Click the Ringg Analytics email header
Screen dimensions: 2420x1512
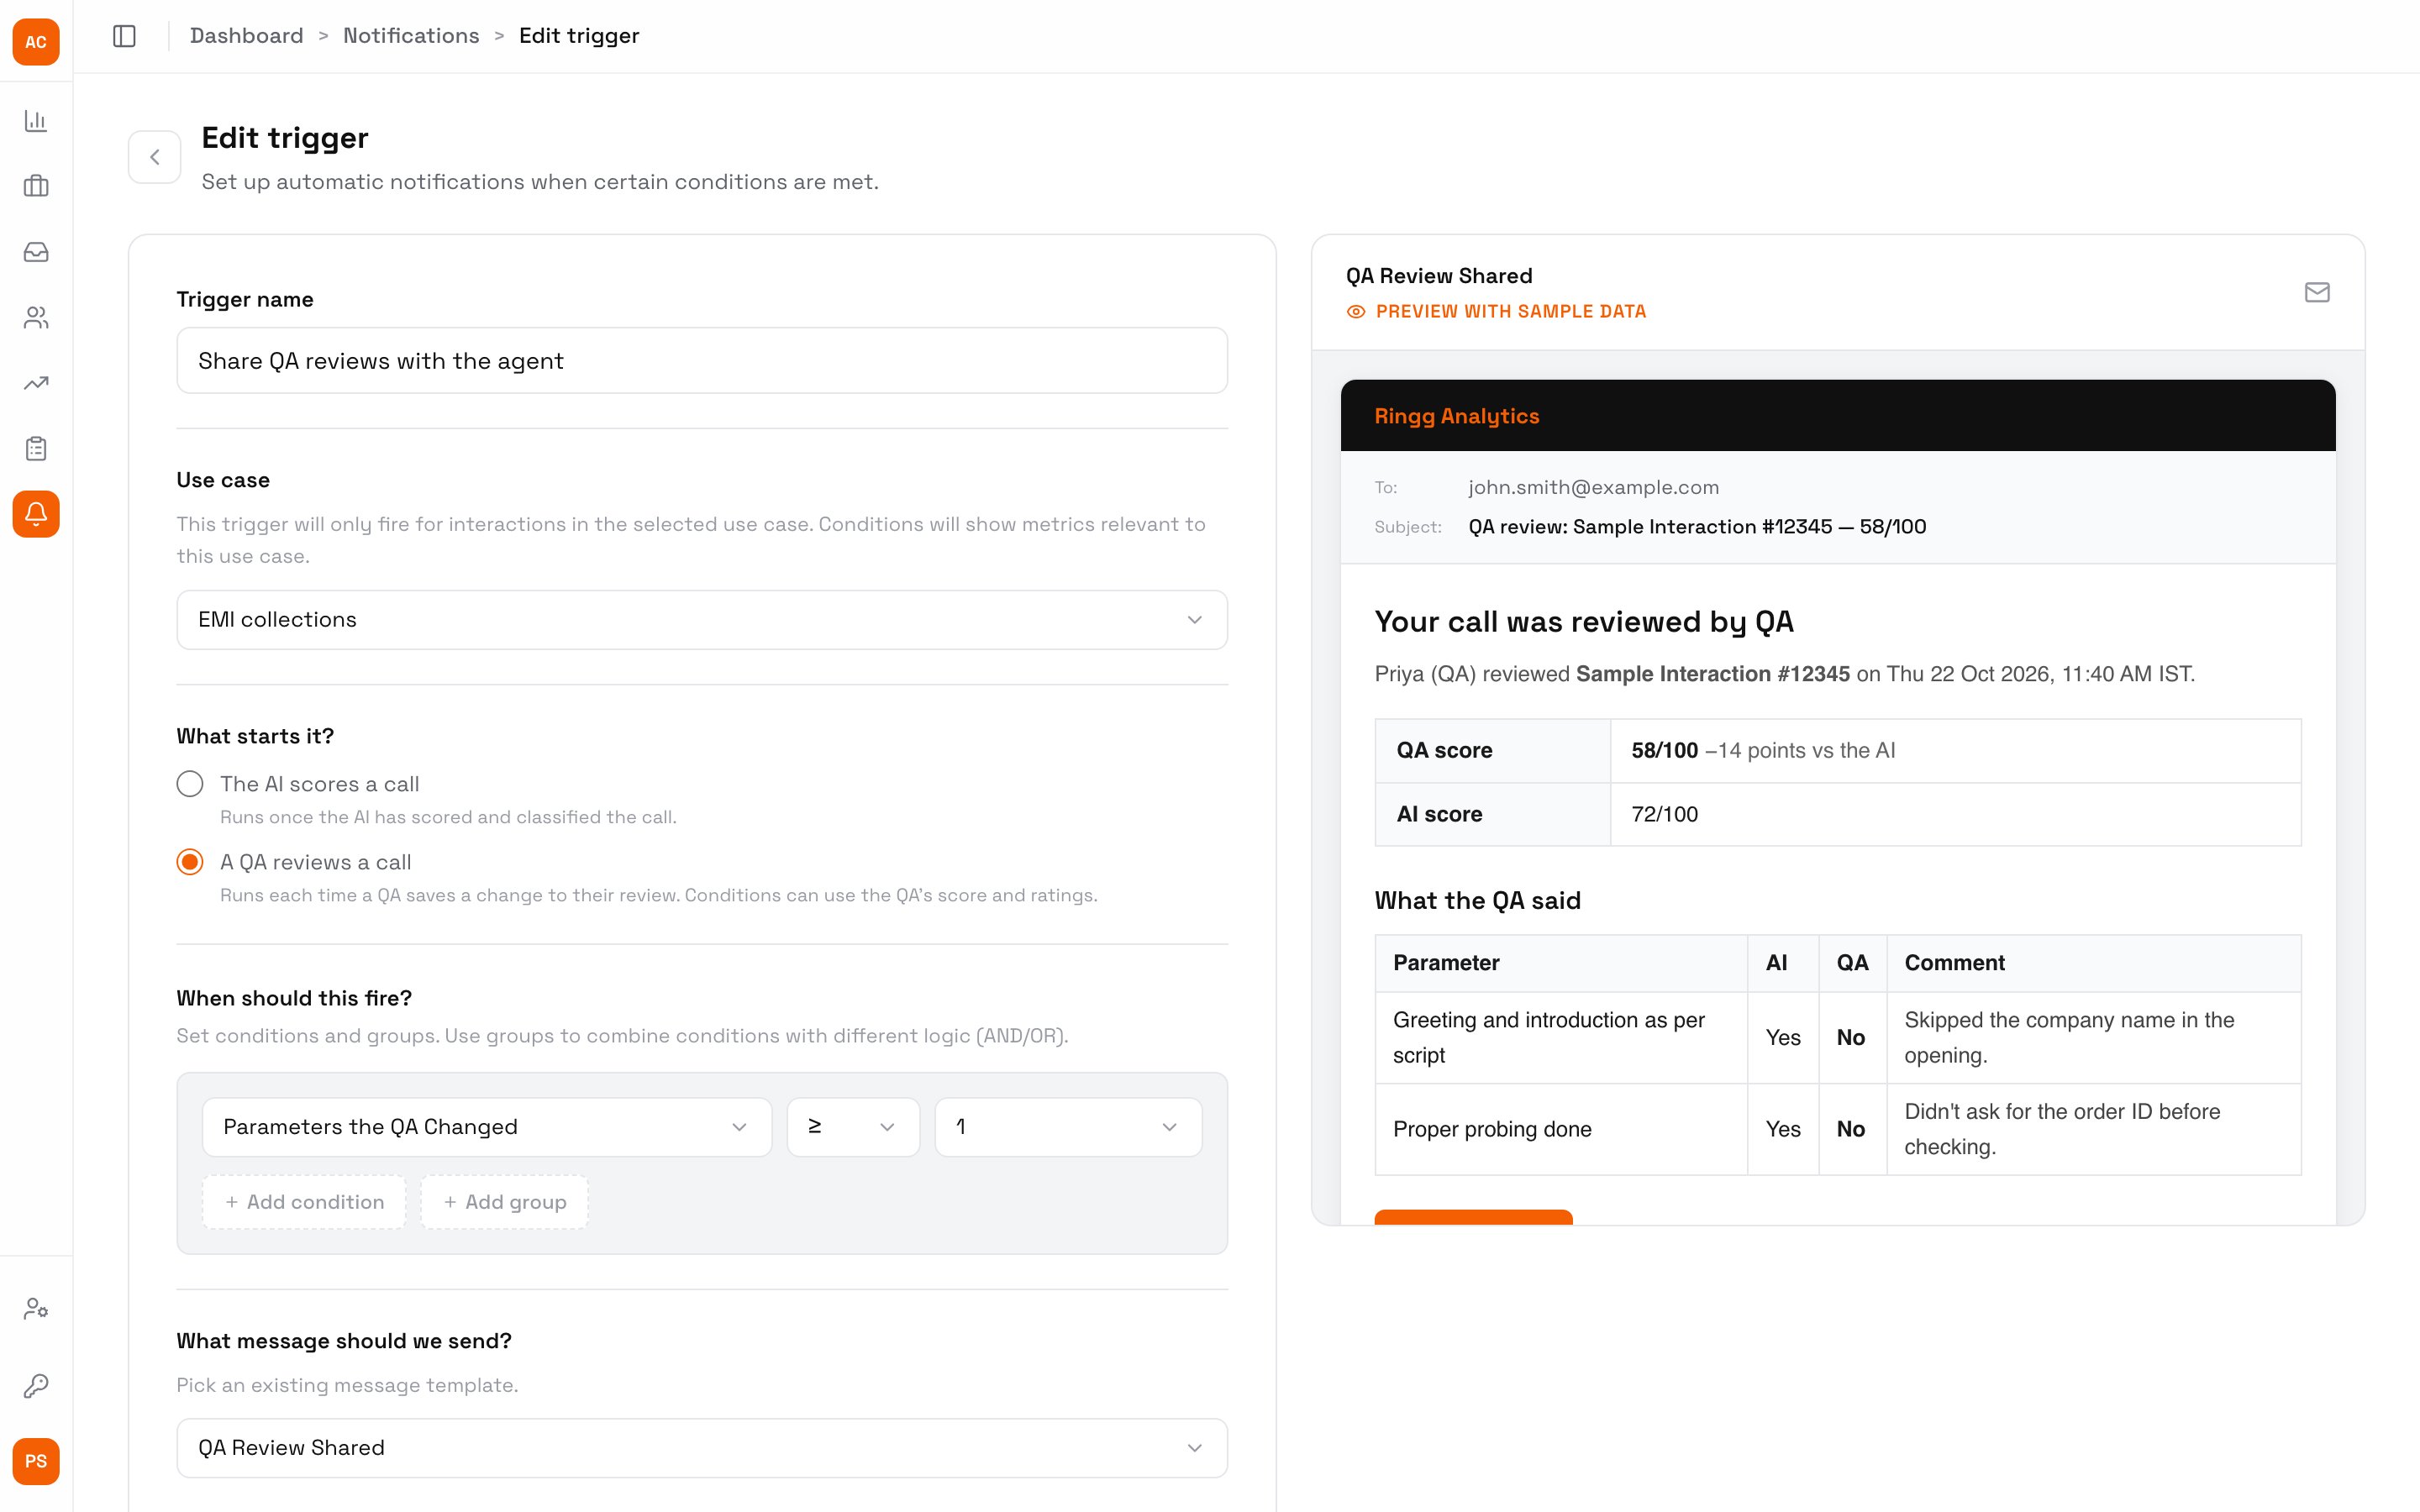tap(1838, 416)
